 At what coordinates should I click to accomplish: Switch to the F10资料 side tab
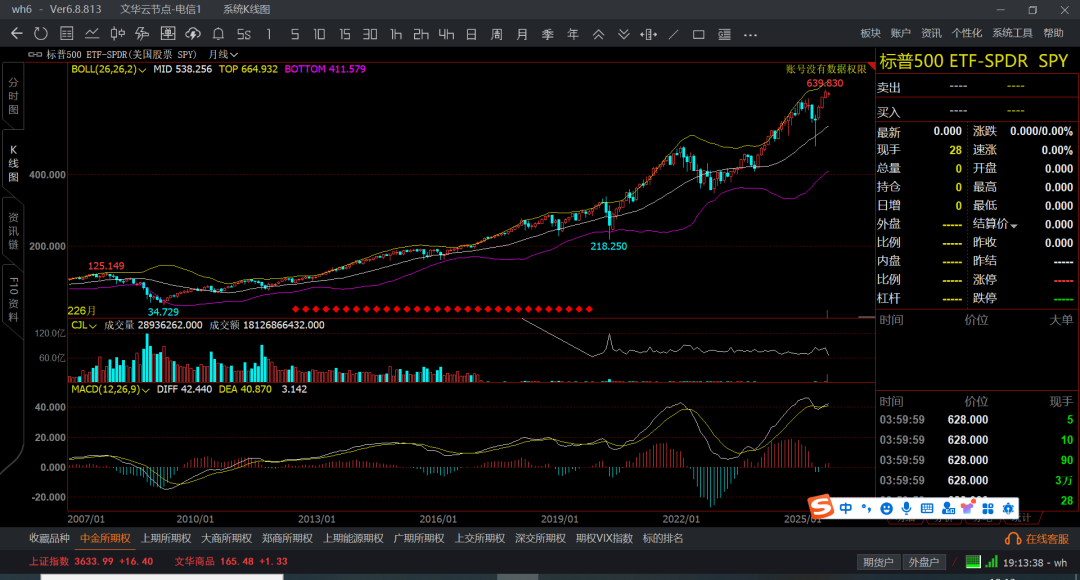pyautogui.click(x=13, y=299)
